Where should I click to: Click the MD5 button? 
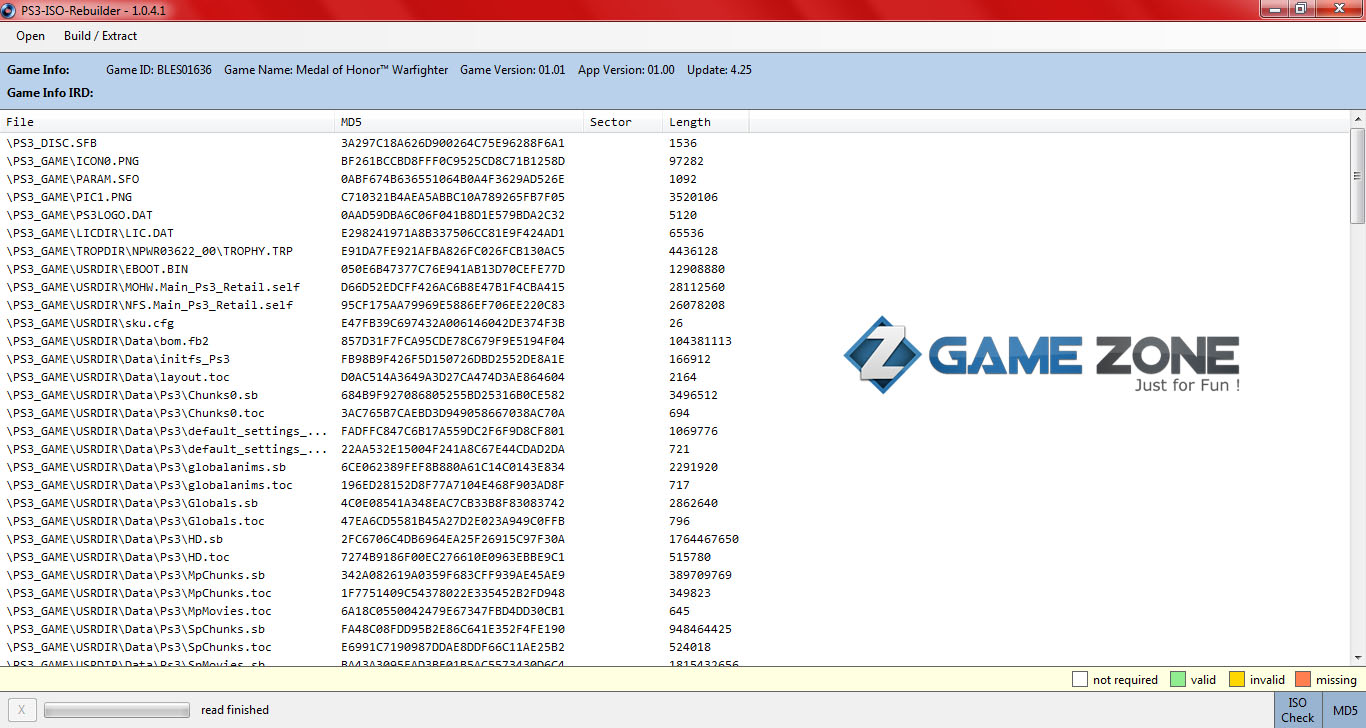point(1345,710)
